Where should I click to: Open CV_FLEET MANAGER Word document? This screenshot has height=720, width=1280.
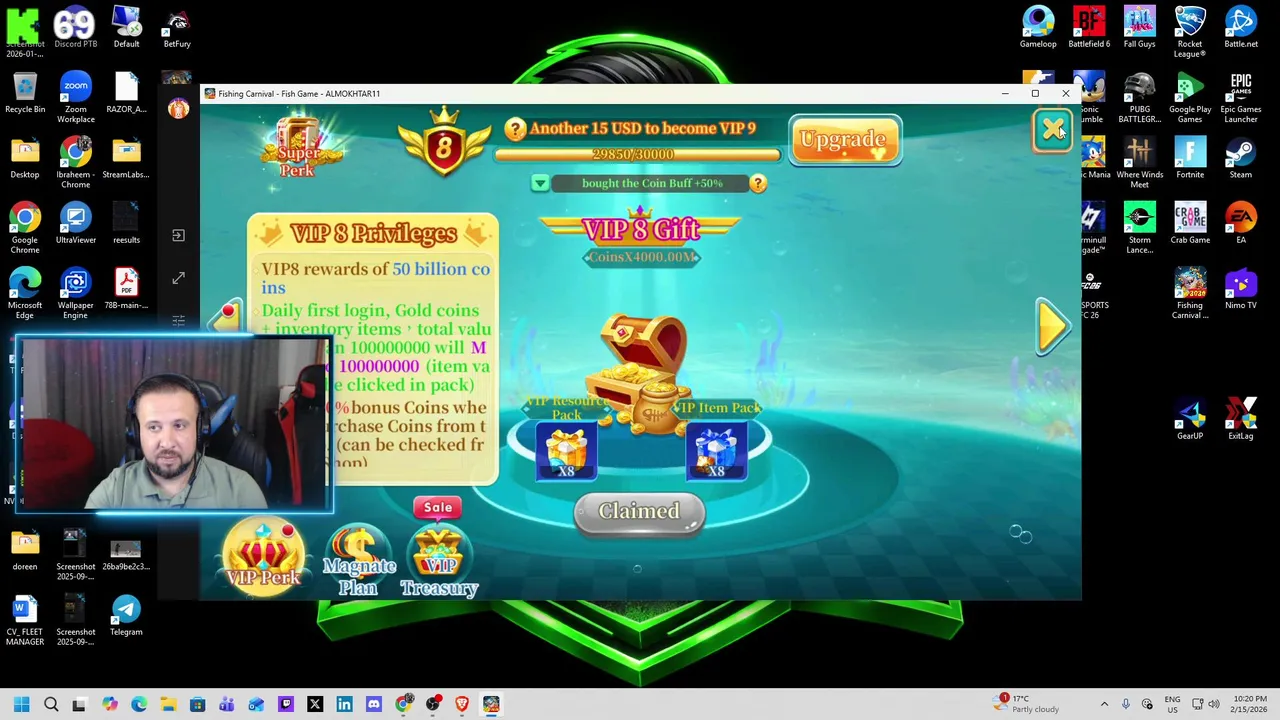click(25, 620)
